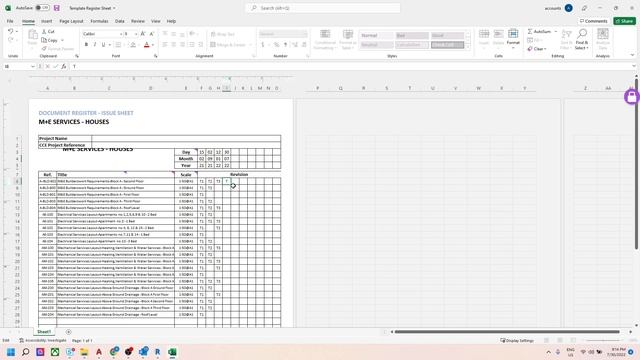Open Sort & Filter menu
Screen dimensions: 640x360
(566, 39)
